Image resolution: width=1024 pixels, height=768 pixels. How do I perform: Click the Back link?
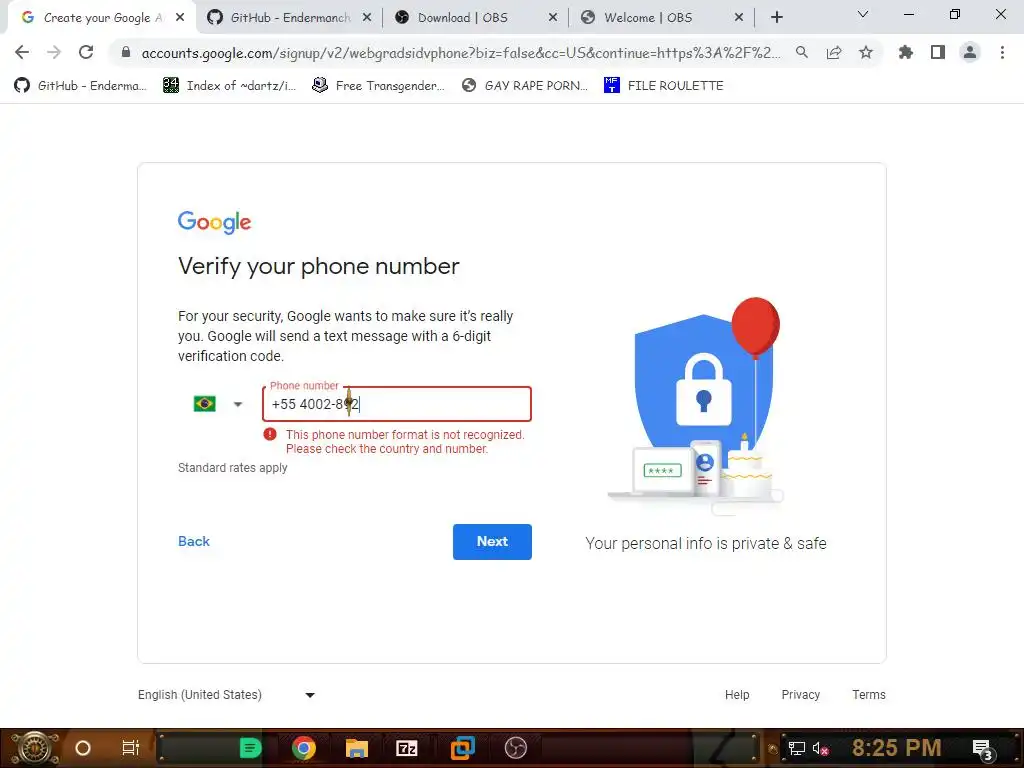tap(194, 541)
